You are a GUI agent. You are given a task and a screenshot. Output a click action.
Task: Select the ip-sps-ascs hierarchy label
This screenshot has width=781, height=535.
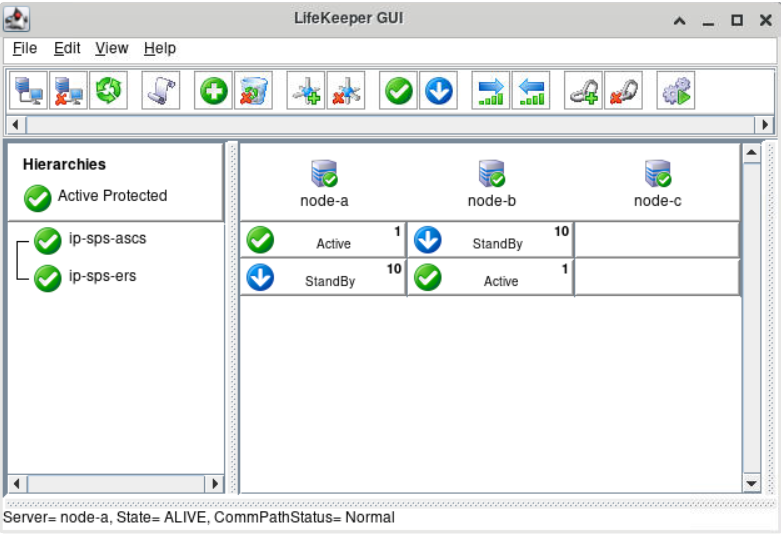[108, 238]
